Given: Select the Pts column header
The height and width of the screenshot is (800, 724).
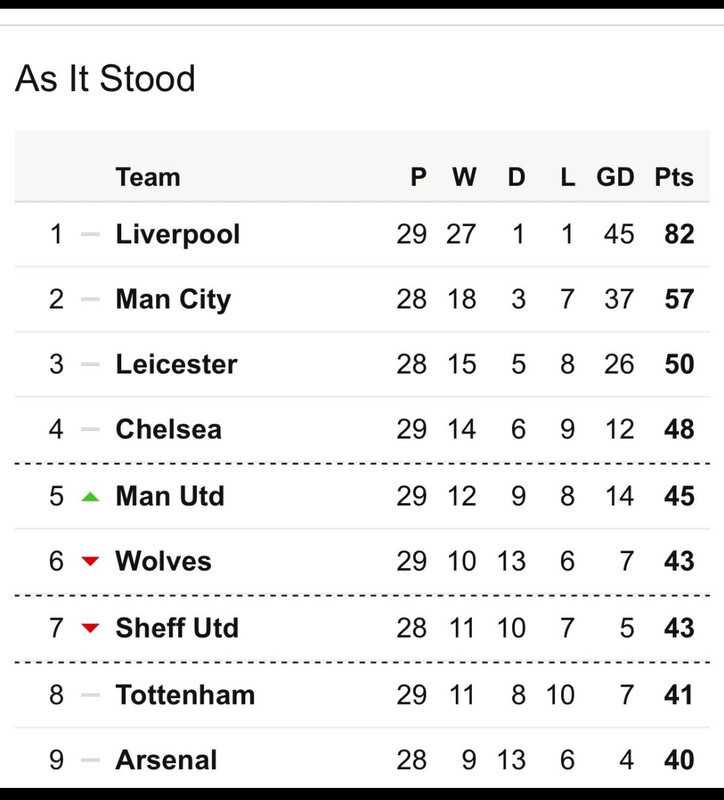Looking at the screenshot, I should (674, 178).
